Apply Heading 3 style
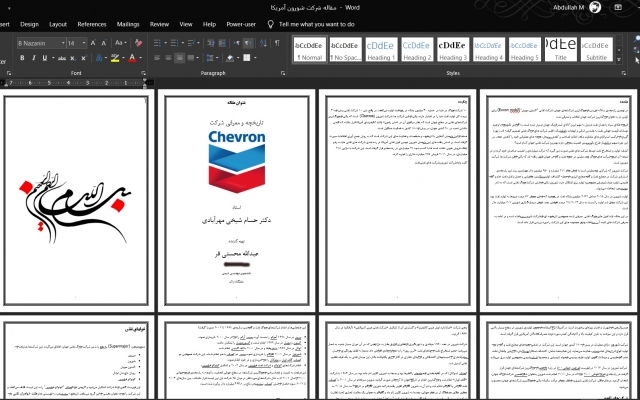The image size is (640, 400). click(x=453, y=50)
